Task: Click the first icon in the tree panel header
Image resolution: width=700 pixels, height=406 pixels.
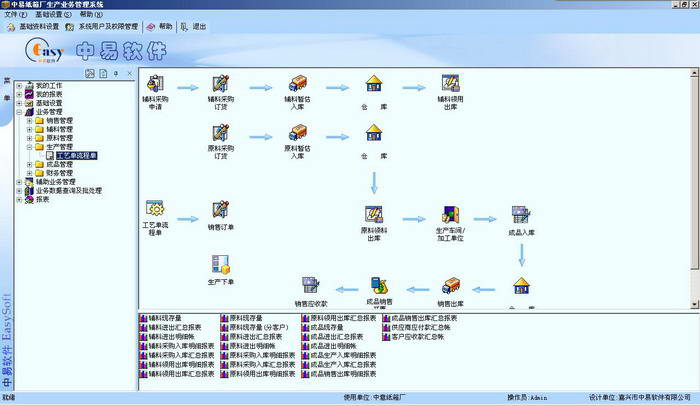Action: tap(90, 74)
